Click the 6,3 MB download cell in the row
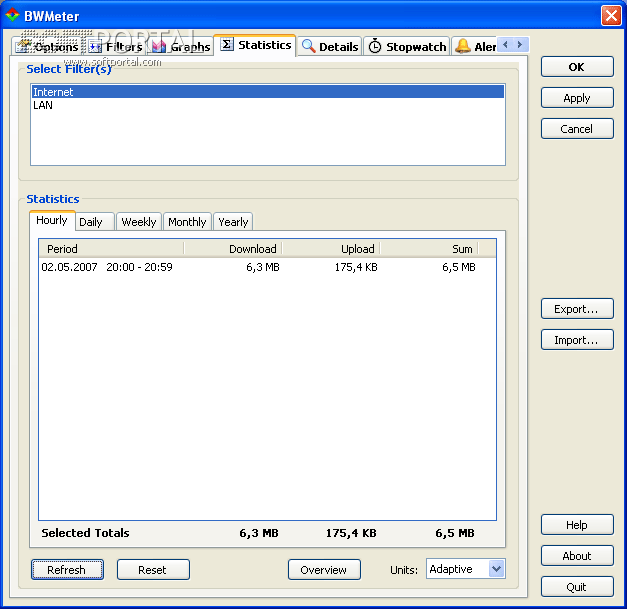This screenshot has height=609, width=627. [263, 267]
